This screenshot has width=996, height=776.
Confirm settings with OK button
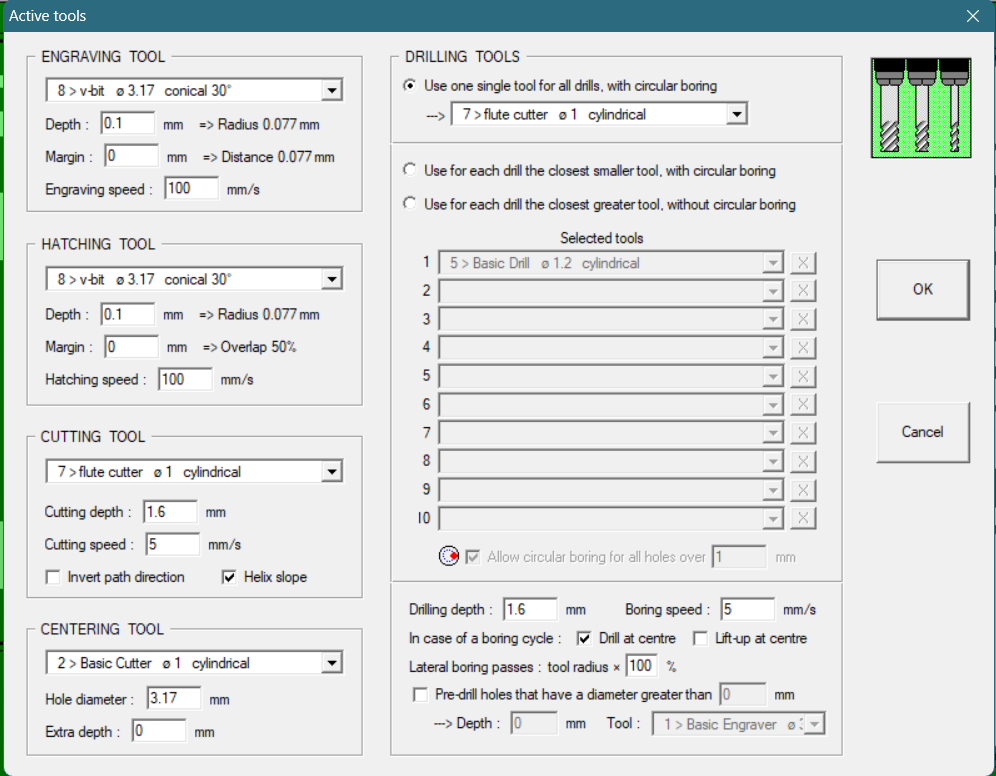(x=923, y=290)
